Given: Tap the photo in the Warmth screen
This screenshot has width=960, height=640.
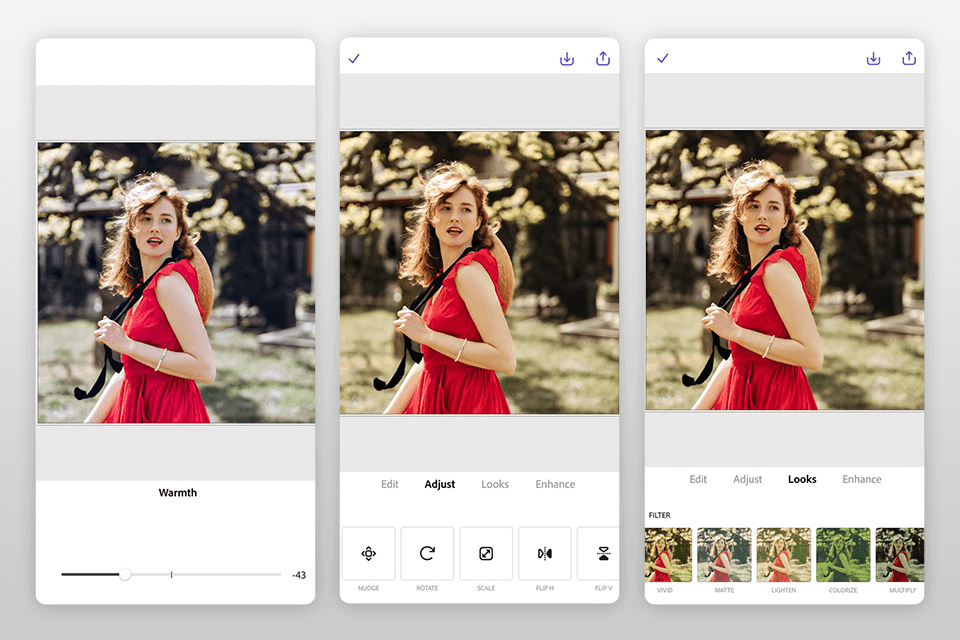Looking at the screenshot, I should [176, 283].
